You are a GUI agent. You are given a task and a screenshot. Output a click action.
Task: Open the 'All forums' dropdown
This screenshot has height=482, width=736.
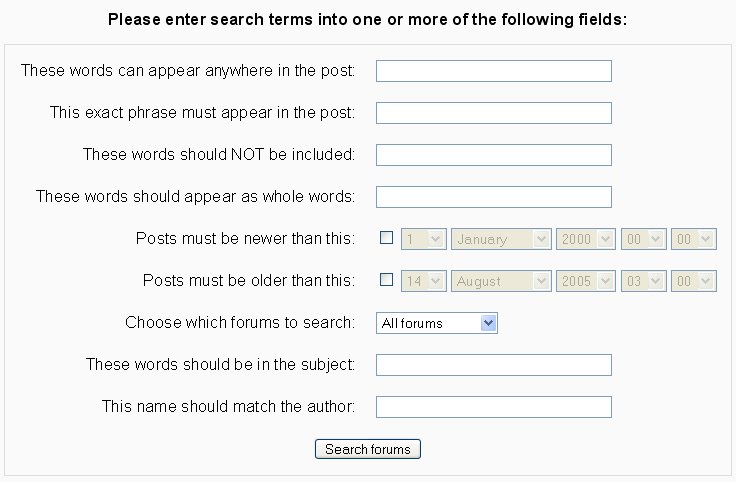437,323
